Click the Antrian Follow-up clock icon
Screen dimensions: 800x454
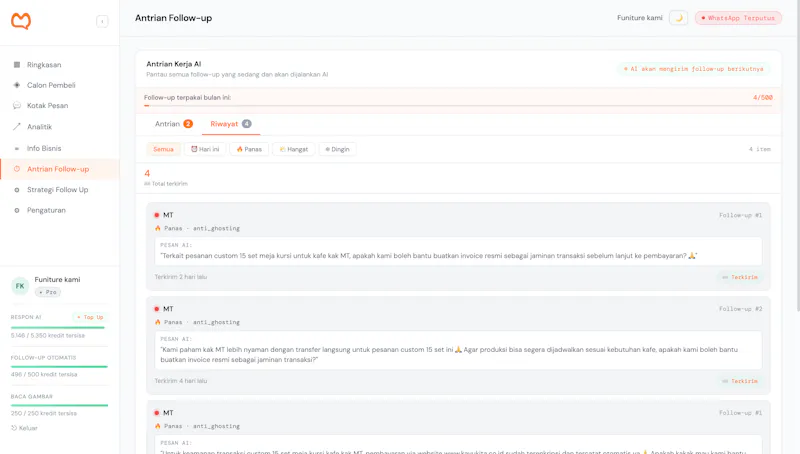coord(17,169)
